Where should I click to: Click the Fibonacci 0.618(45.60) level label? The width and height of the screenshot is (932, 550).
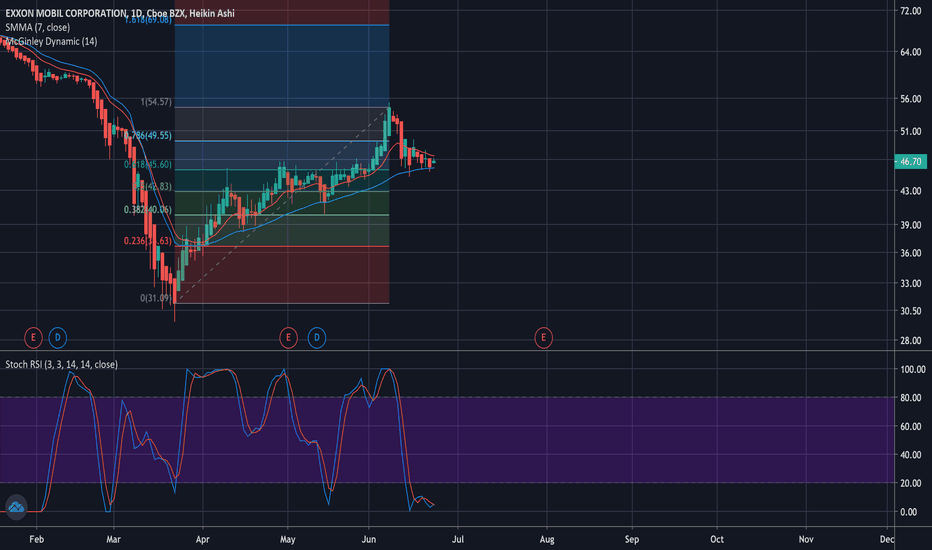point(148,165)
